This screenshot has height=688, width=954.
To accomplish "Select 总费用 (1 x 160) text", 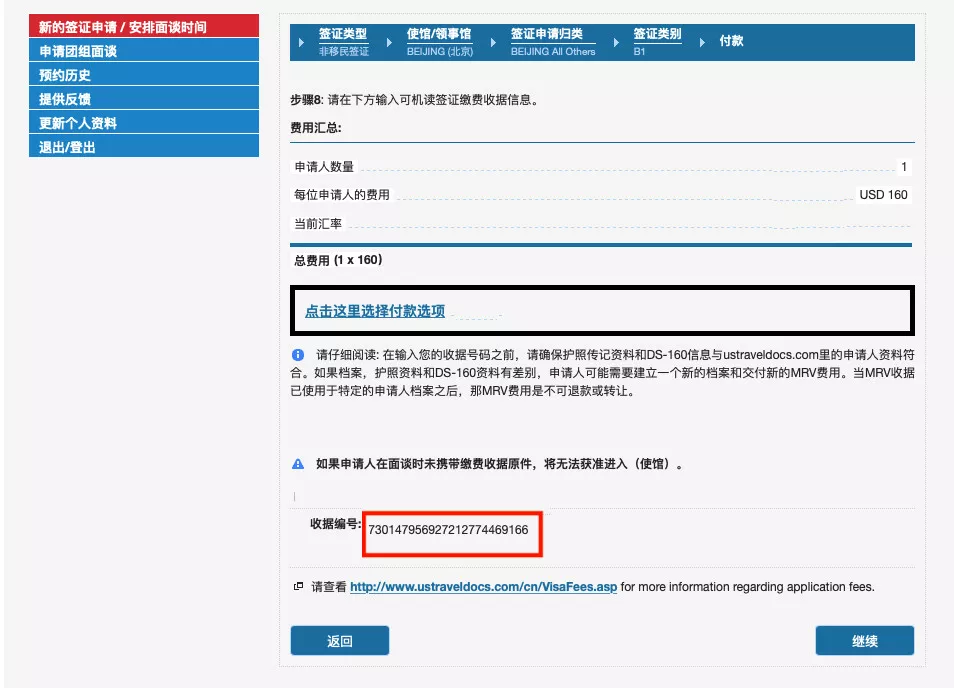I will pos(338,260).
